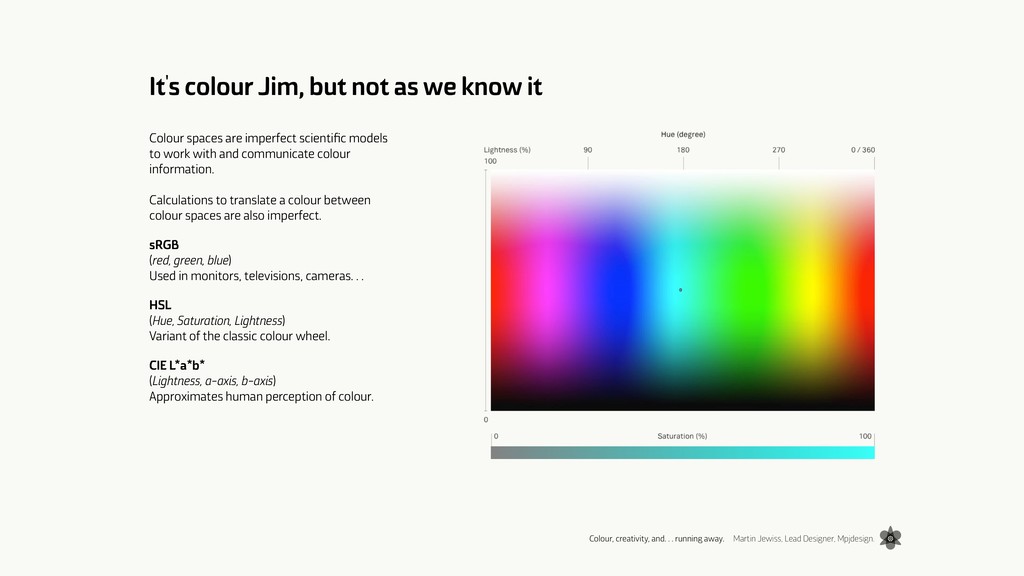Image resolution: width=1024 pixels, height=576 pixels.
Task: Click the title "It's colour Jim, but not as we know it"
Action: [345, 87]
